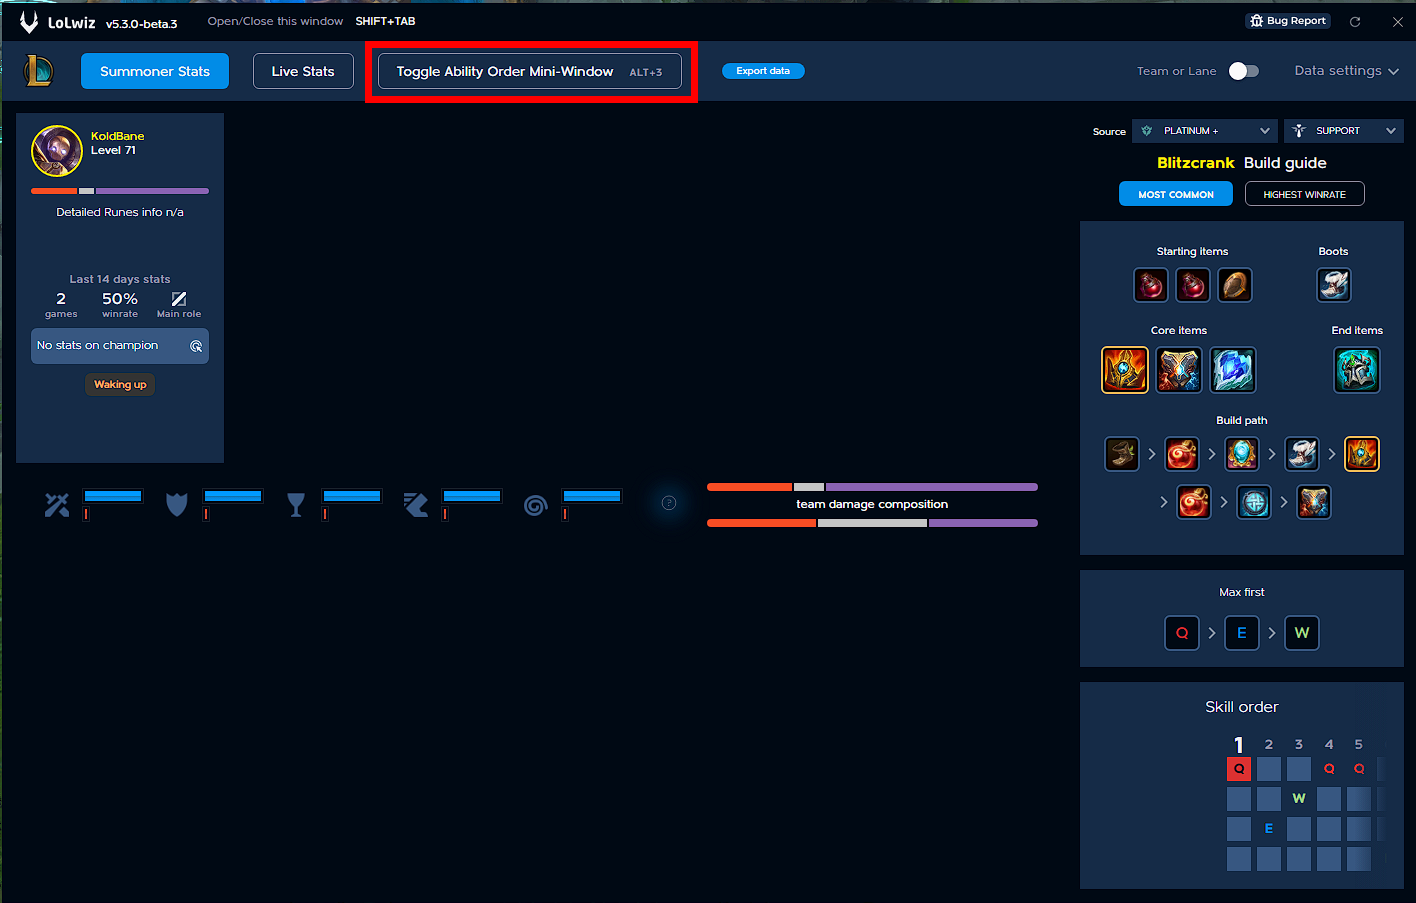Click the highlighted gold-bordered core item
Image resolution: width=1416 pixels, height=903 pixels.
pyautogui.click(x=1125, y=370)
